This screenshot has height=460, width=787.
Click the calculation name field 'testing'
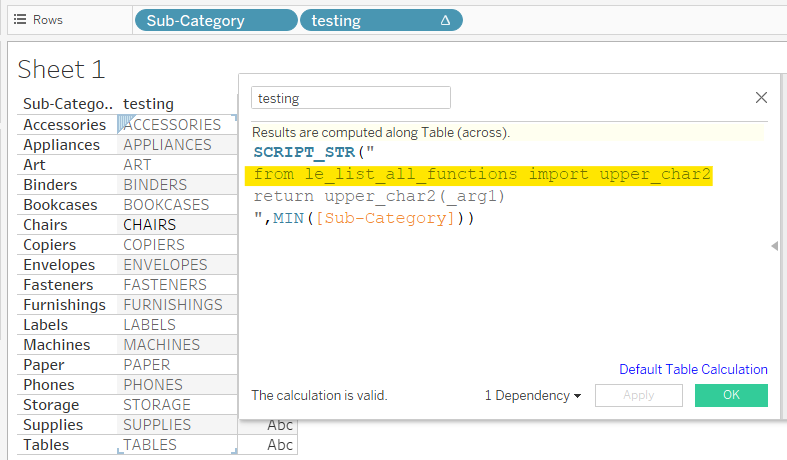tap(350, 98)
